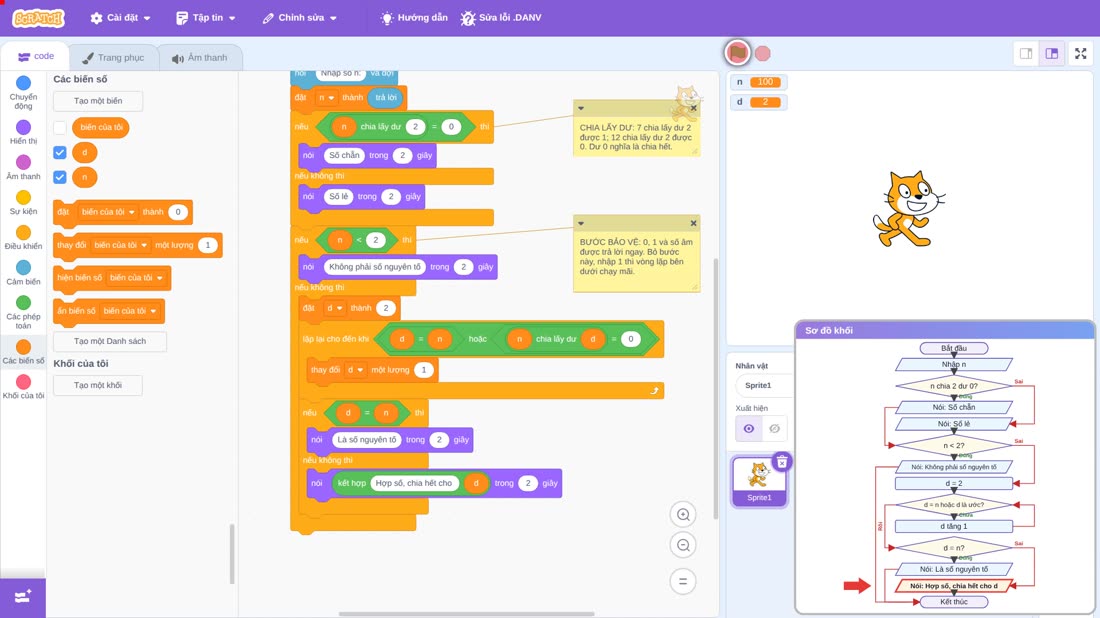Zoom in on the code workspace
This screenshot has width=1100, height=618.
pos(683,514)
